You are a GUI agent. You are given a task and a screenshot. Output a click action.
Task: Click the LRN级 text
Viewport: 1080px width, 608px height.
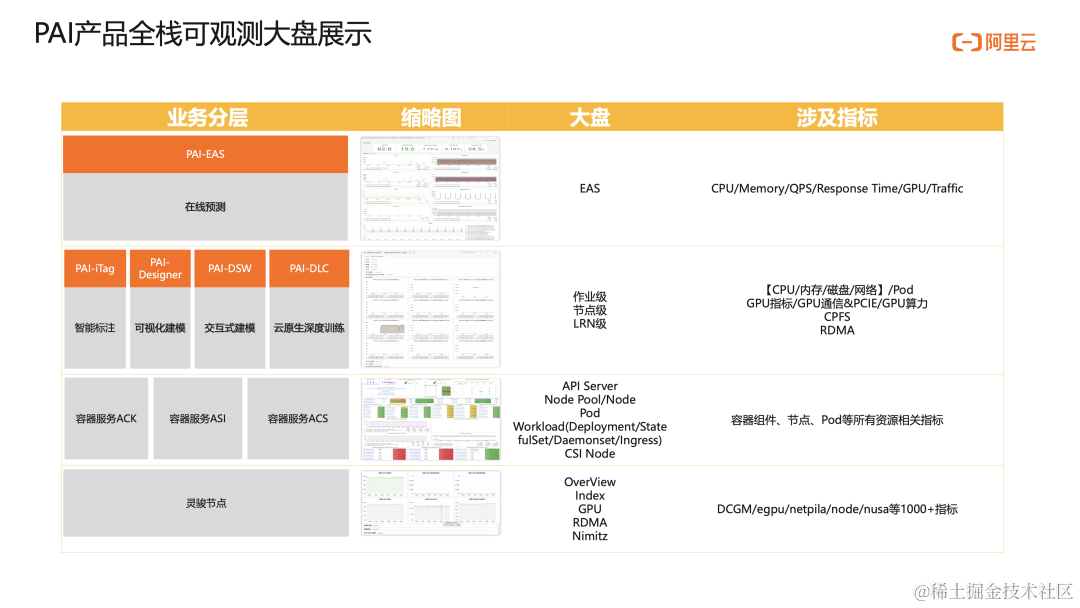590,324
